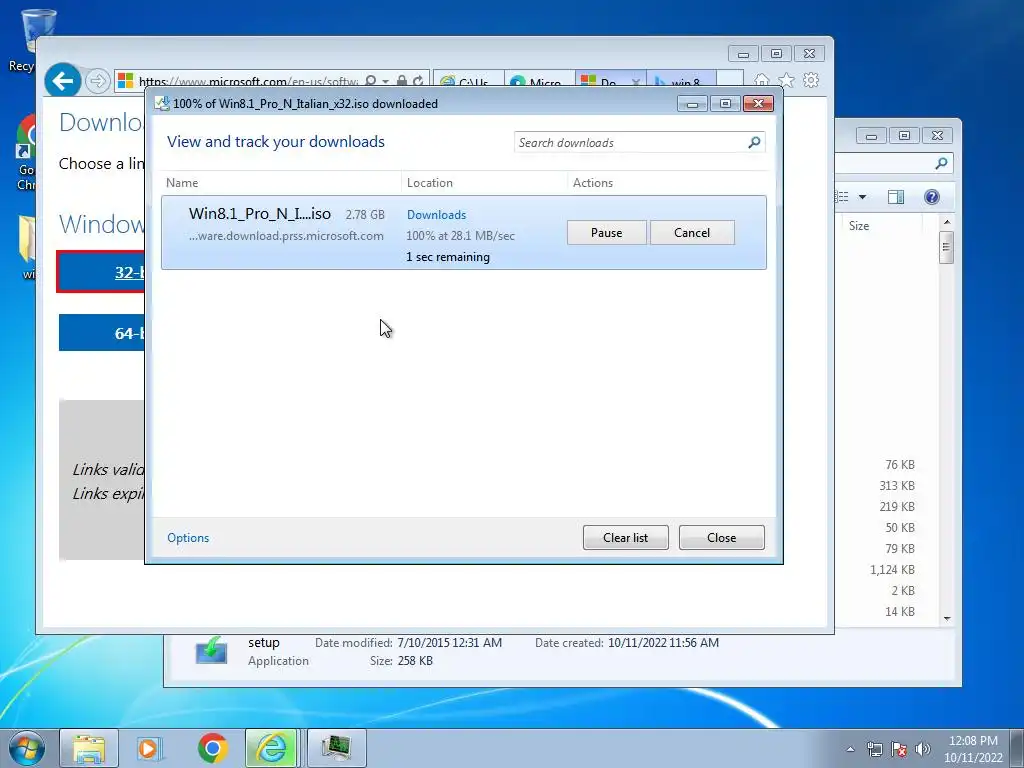Viewport: 1024px width, 768px height.
Task: Minimize the View Downloads dialog
Action: tap(692, 104)
